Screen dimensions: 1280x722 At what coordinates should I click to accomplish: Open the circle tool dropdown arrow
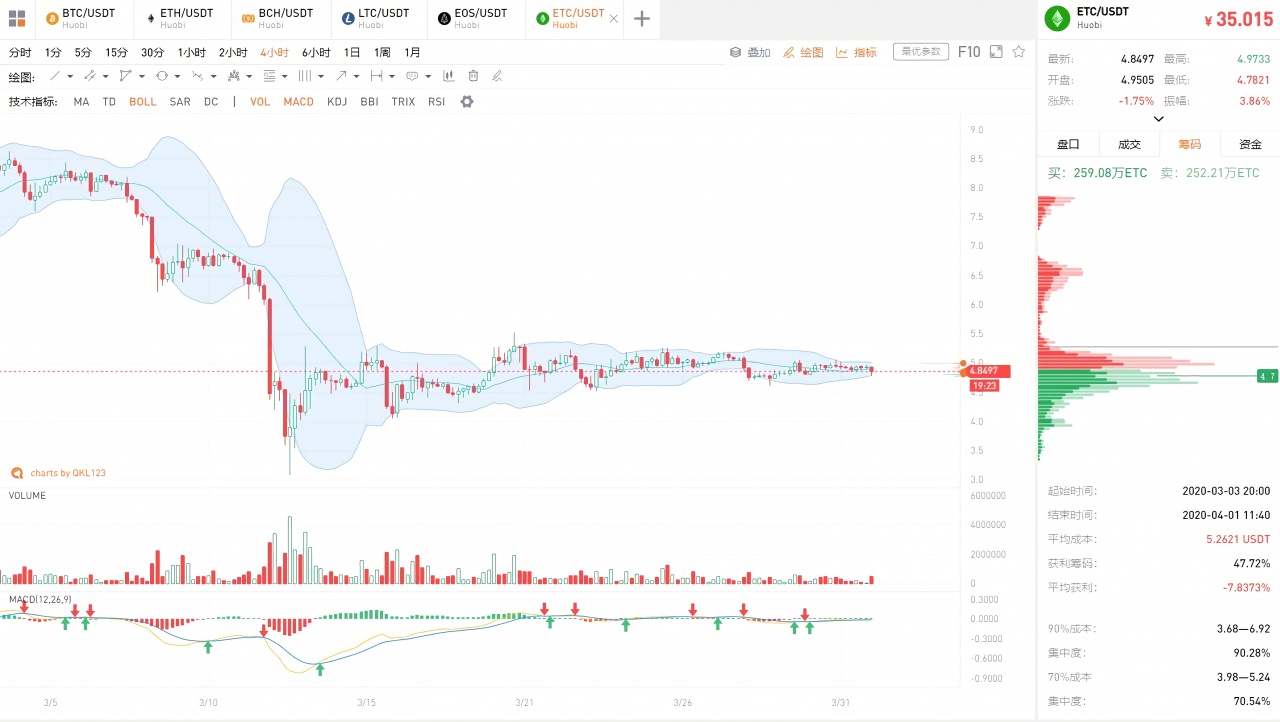[177, 76]
